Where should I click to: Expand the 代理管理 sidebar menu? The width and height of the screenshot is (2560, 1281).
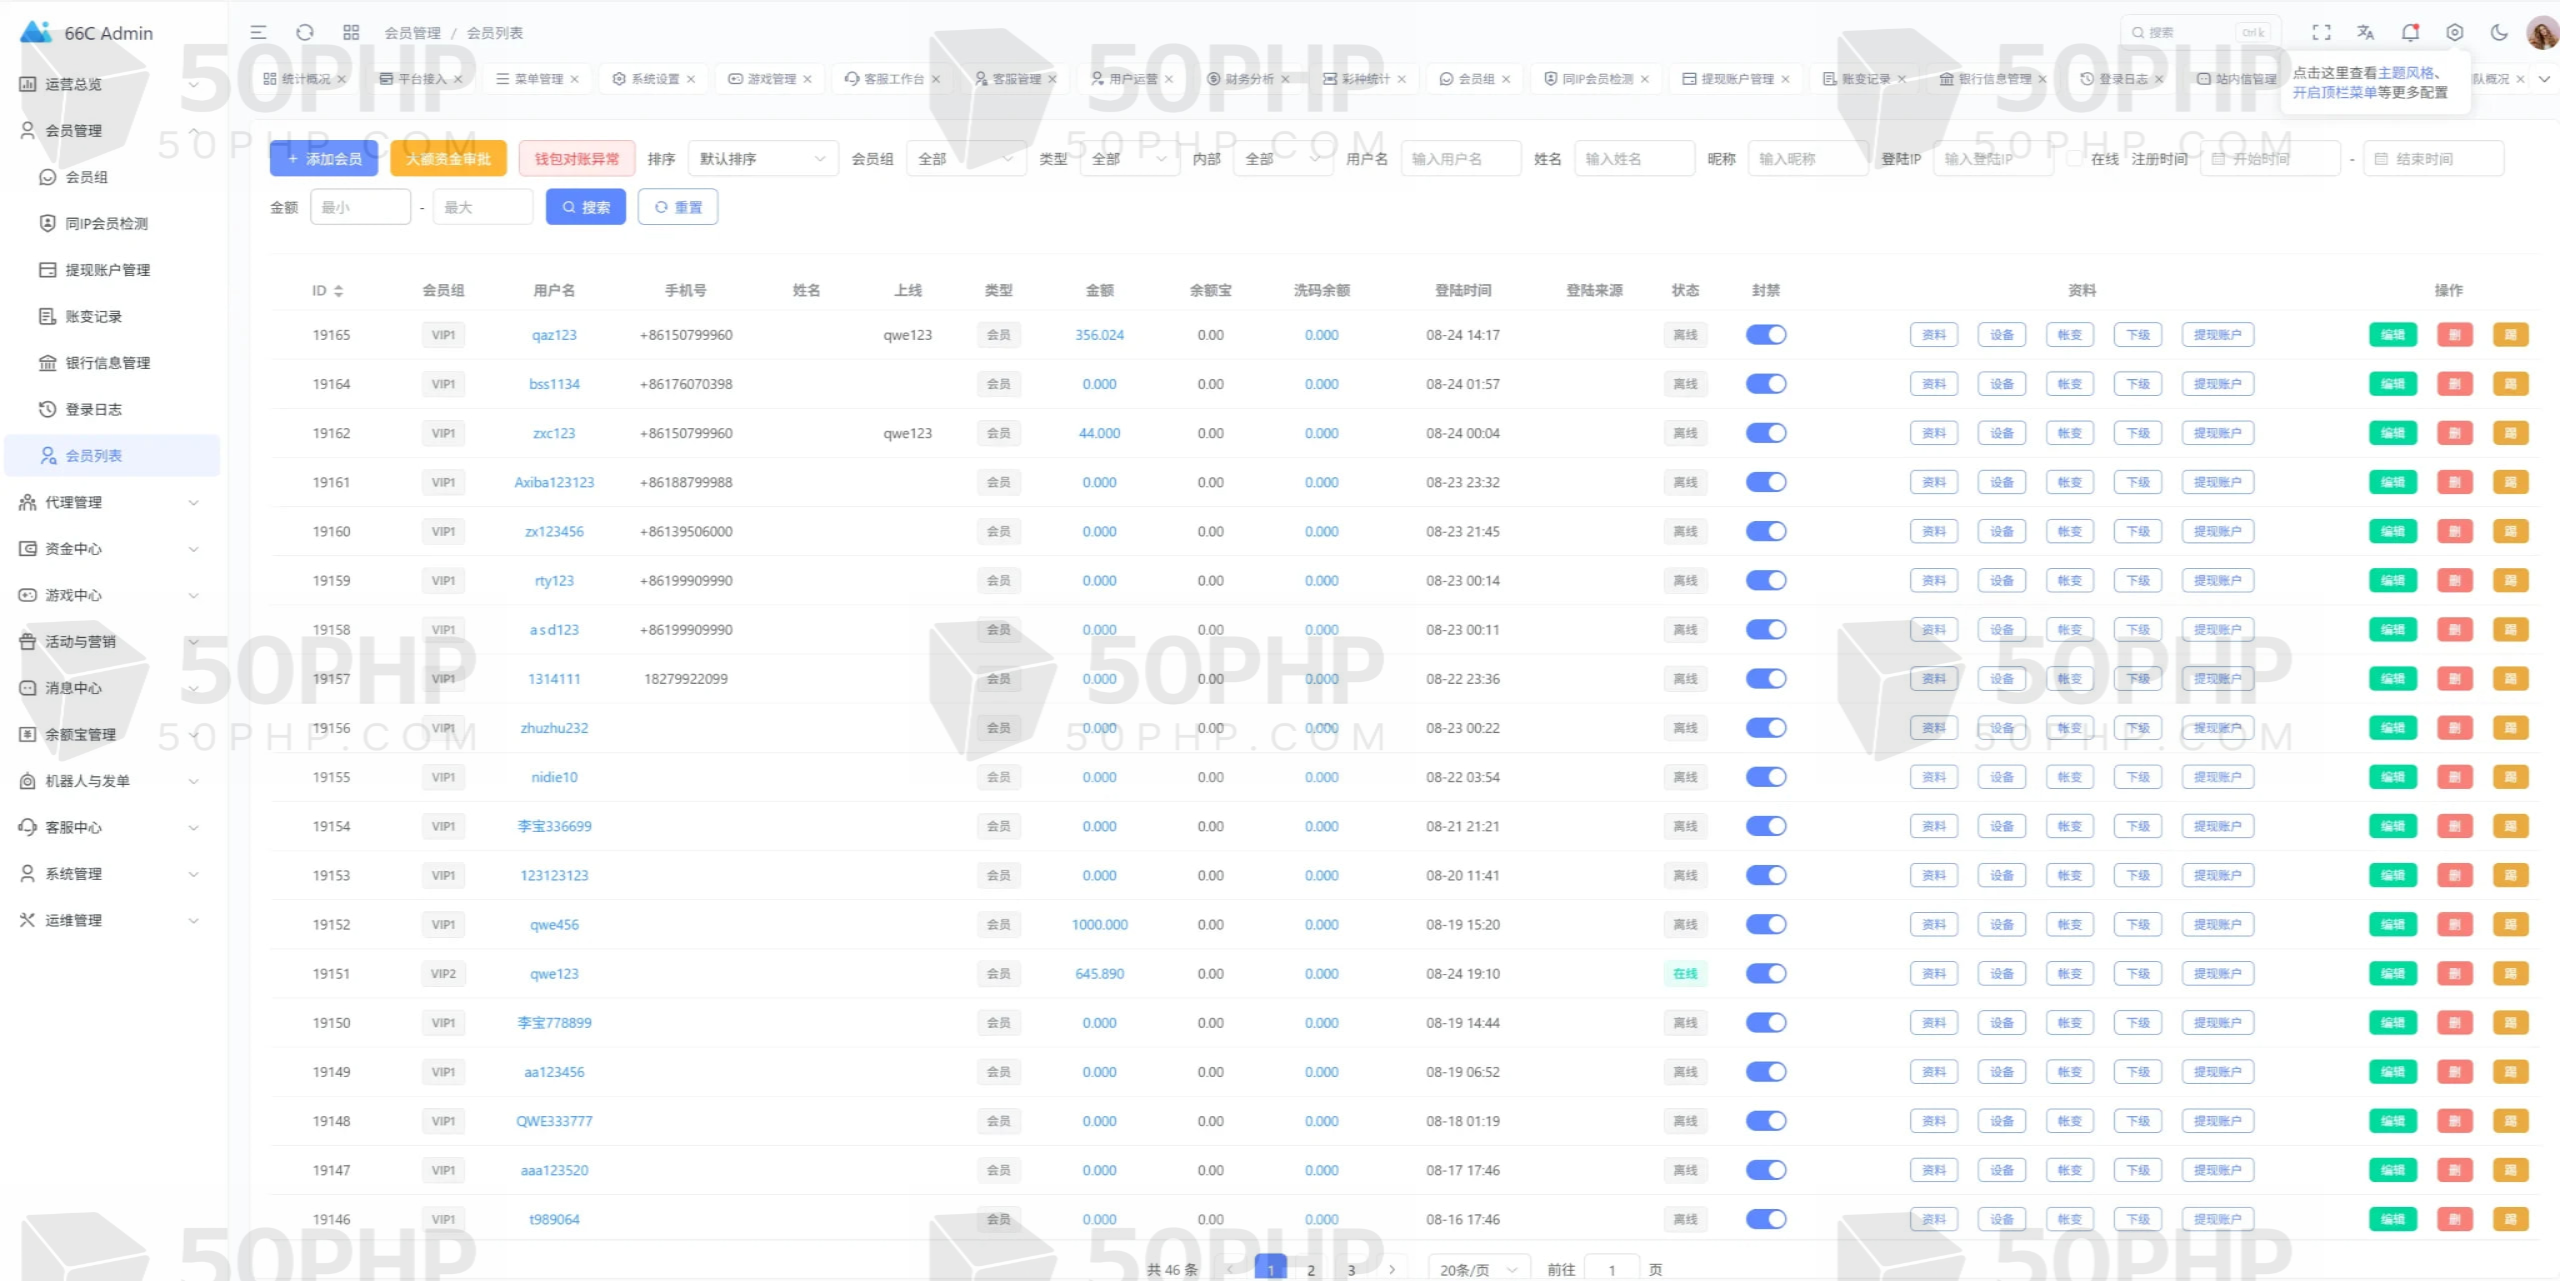[110, 502]
